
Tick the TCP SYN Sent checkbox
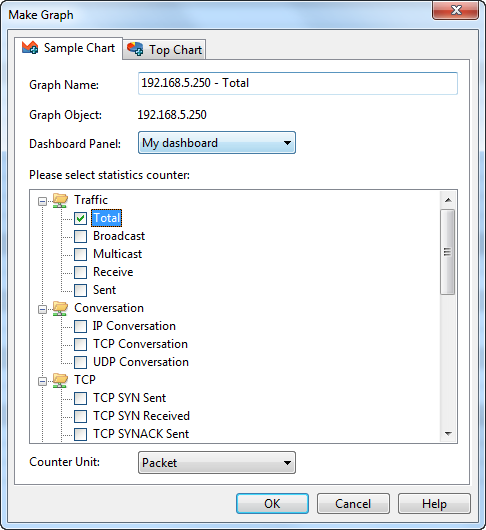click(x=80, y=398)
